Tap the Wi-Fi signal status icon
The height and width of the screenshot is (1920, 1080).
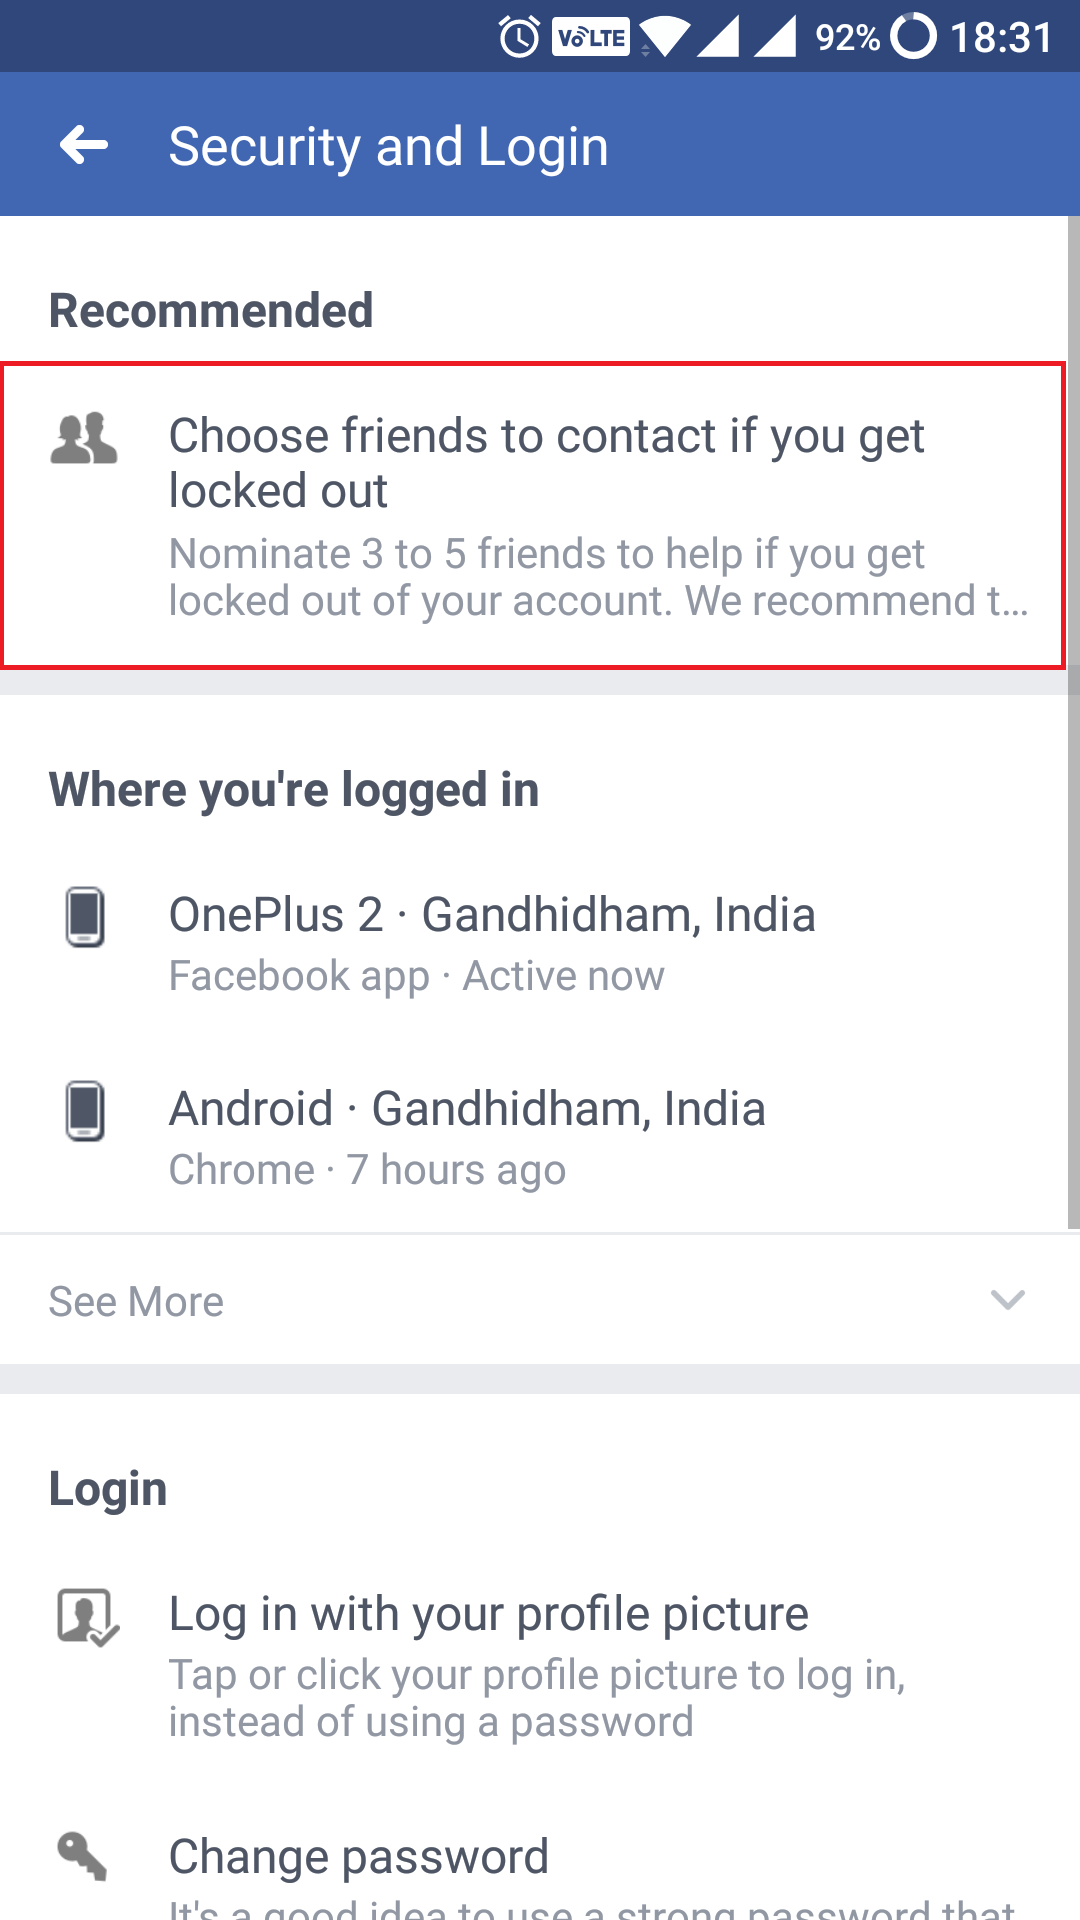pos(665,38)
